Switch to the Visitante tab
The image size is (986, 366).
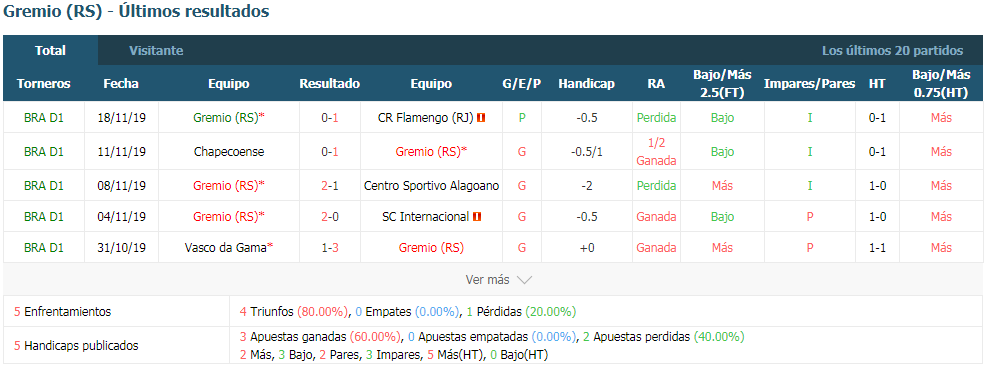tap(156, 51)
